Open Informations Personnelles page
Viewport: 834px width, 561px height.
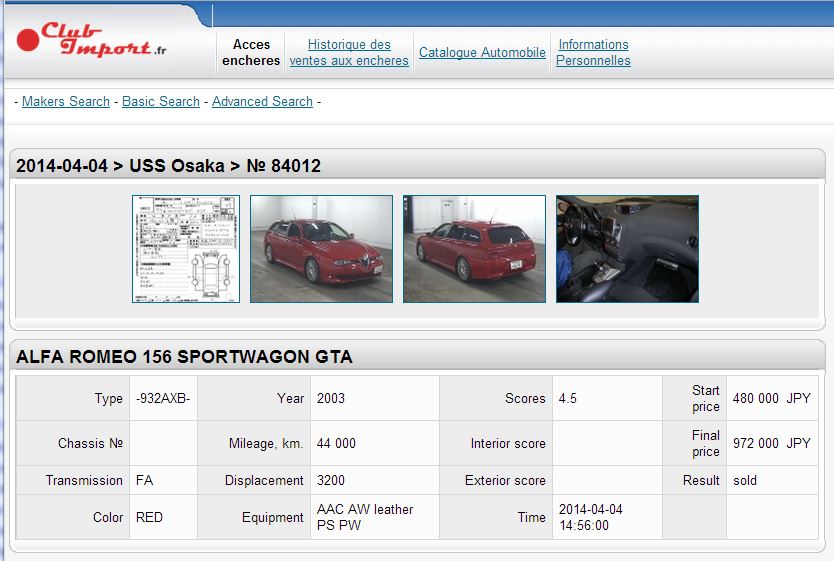[x=593, y=53]
